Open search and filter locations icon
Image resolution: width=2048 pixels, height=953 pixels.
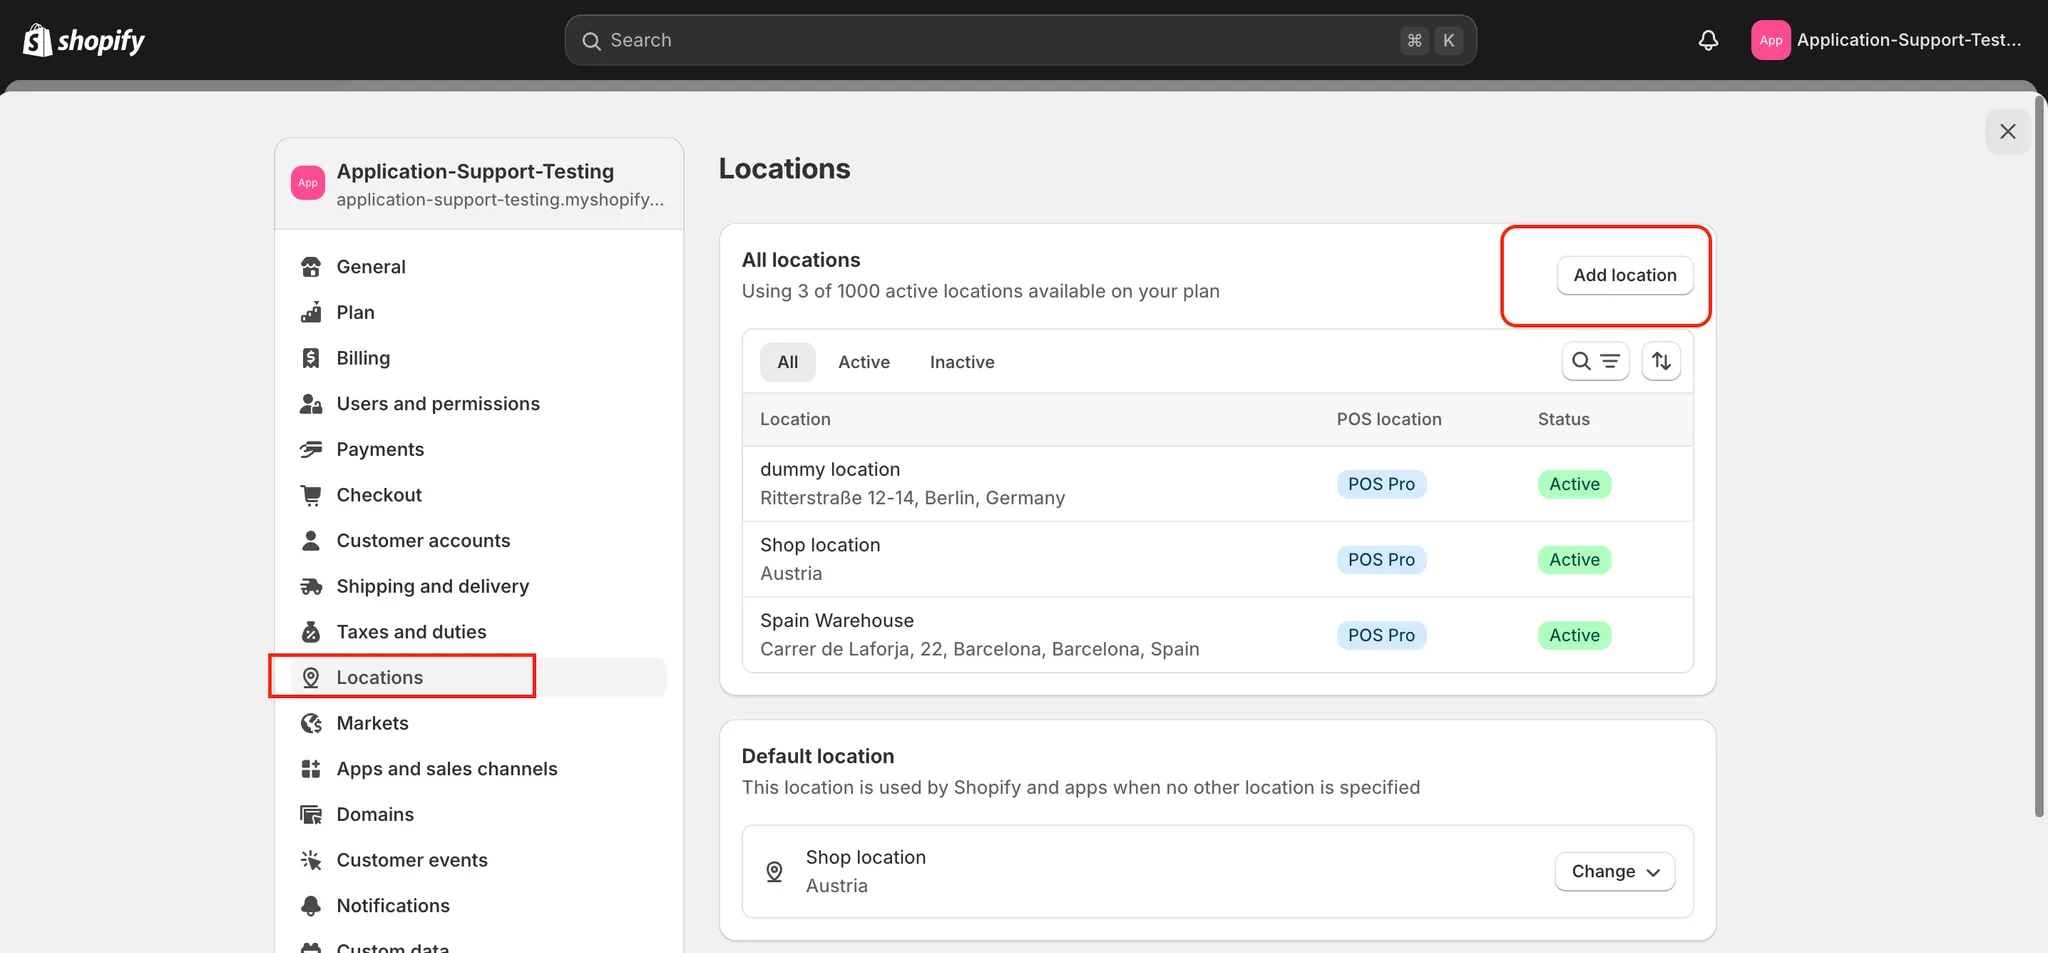1595,361
